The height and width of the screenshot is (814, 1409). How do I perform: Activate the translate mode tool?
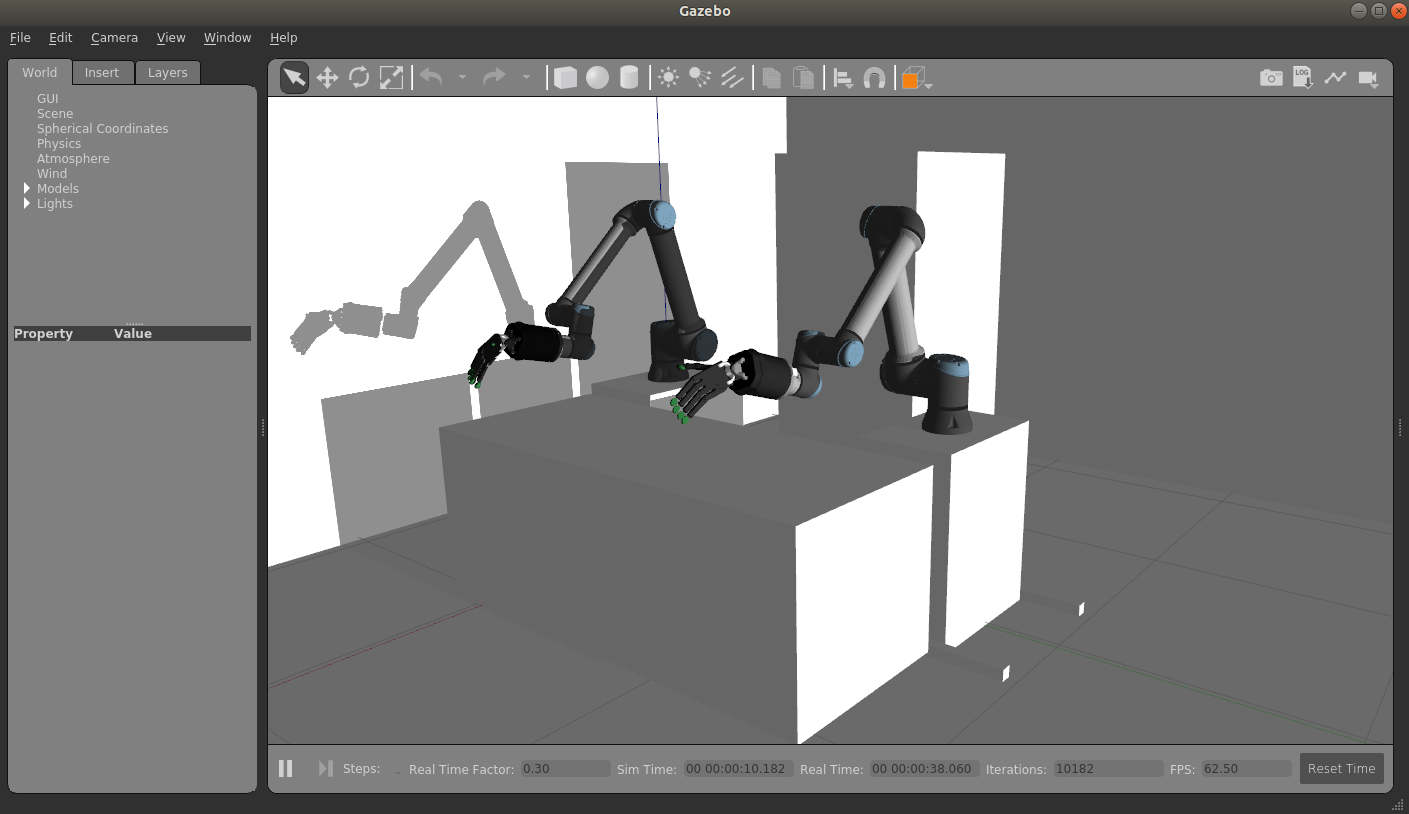coord(327,77)
